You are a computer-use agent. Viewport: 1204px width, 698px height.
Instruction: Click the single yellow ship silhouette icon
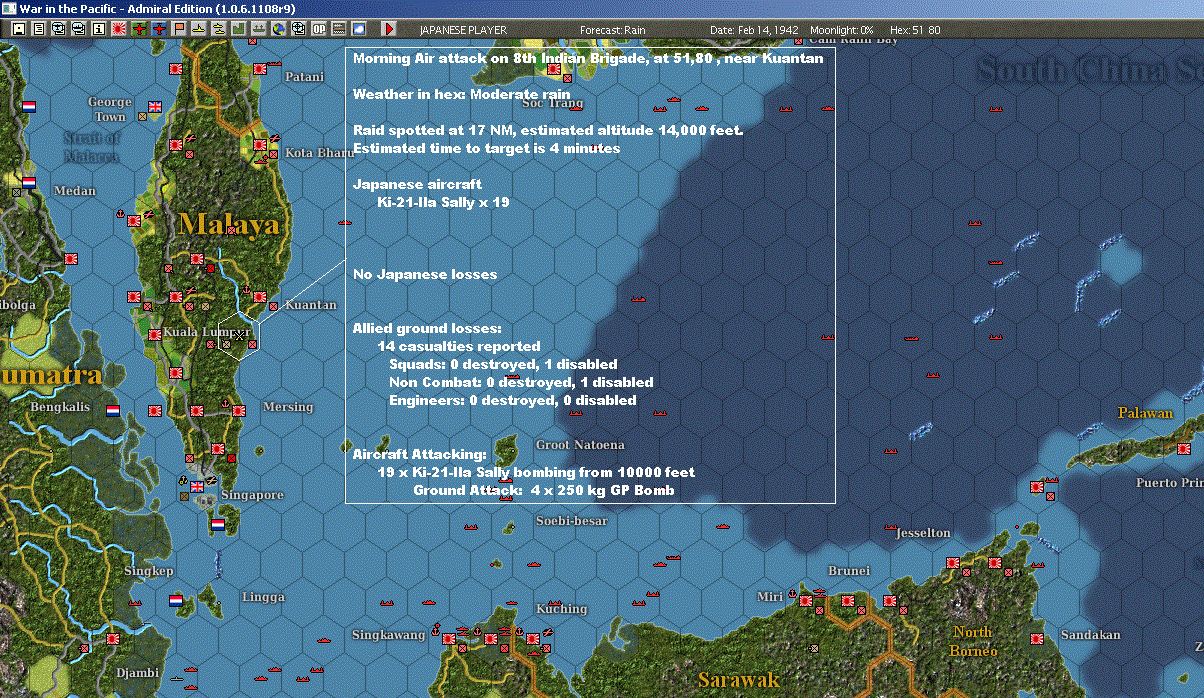[x=198, y=29]
